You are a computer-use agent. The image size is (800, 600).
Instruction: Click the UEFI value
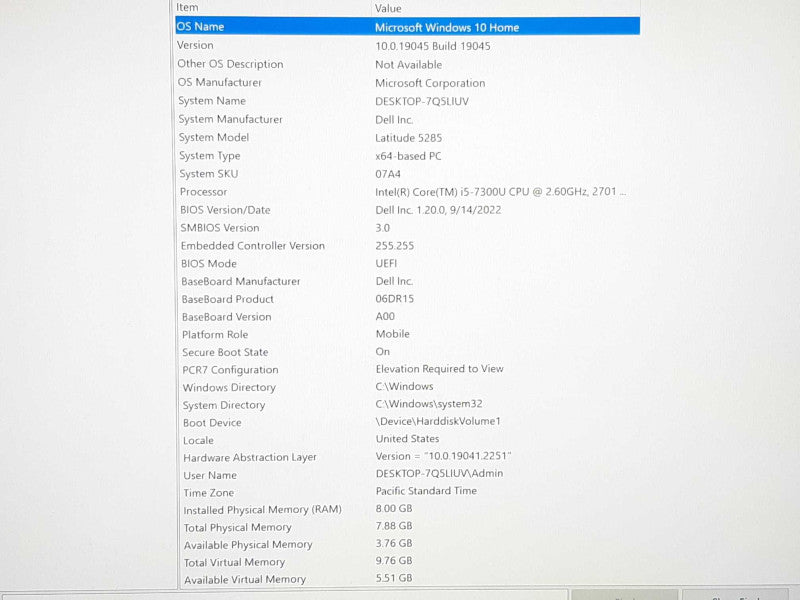(x=386, y=263)
